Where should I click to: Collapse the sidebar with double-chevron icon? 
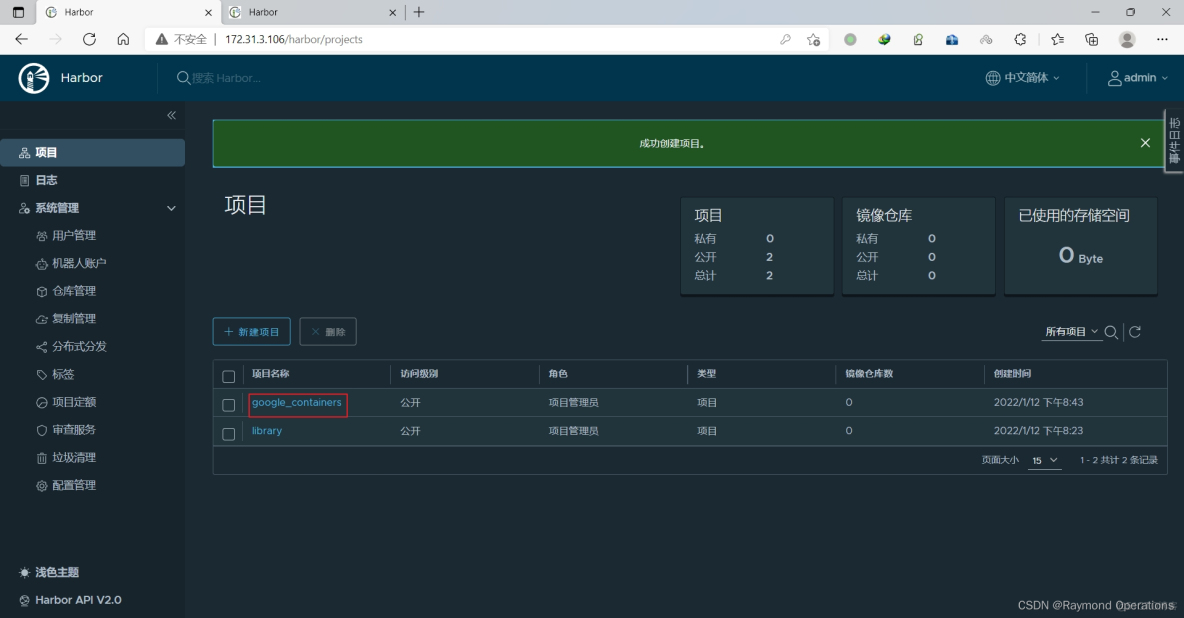pos(171,116)
